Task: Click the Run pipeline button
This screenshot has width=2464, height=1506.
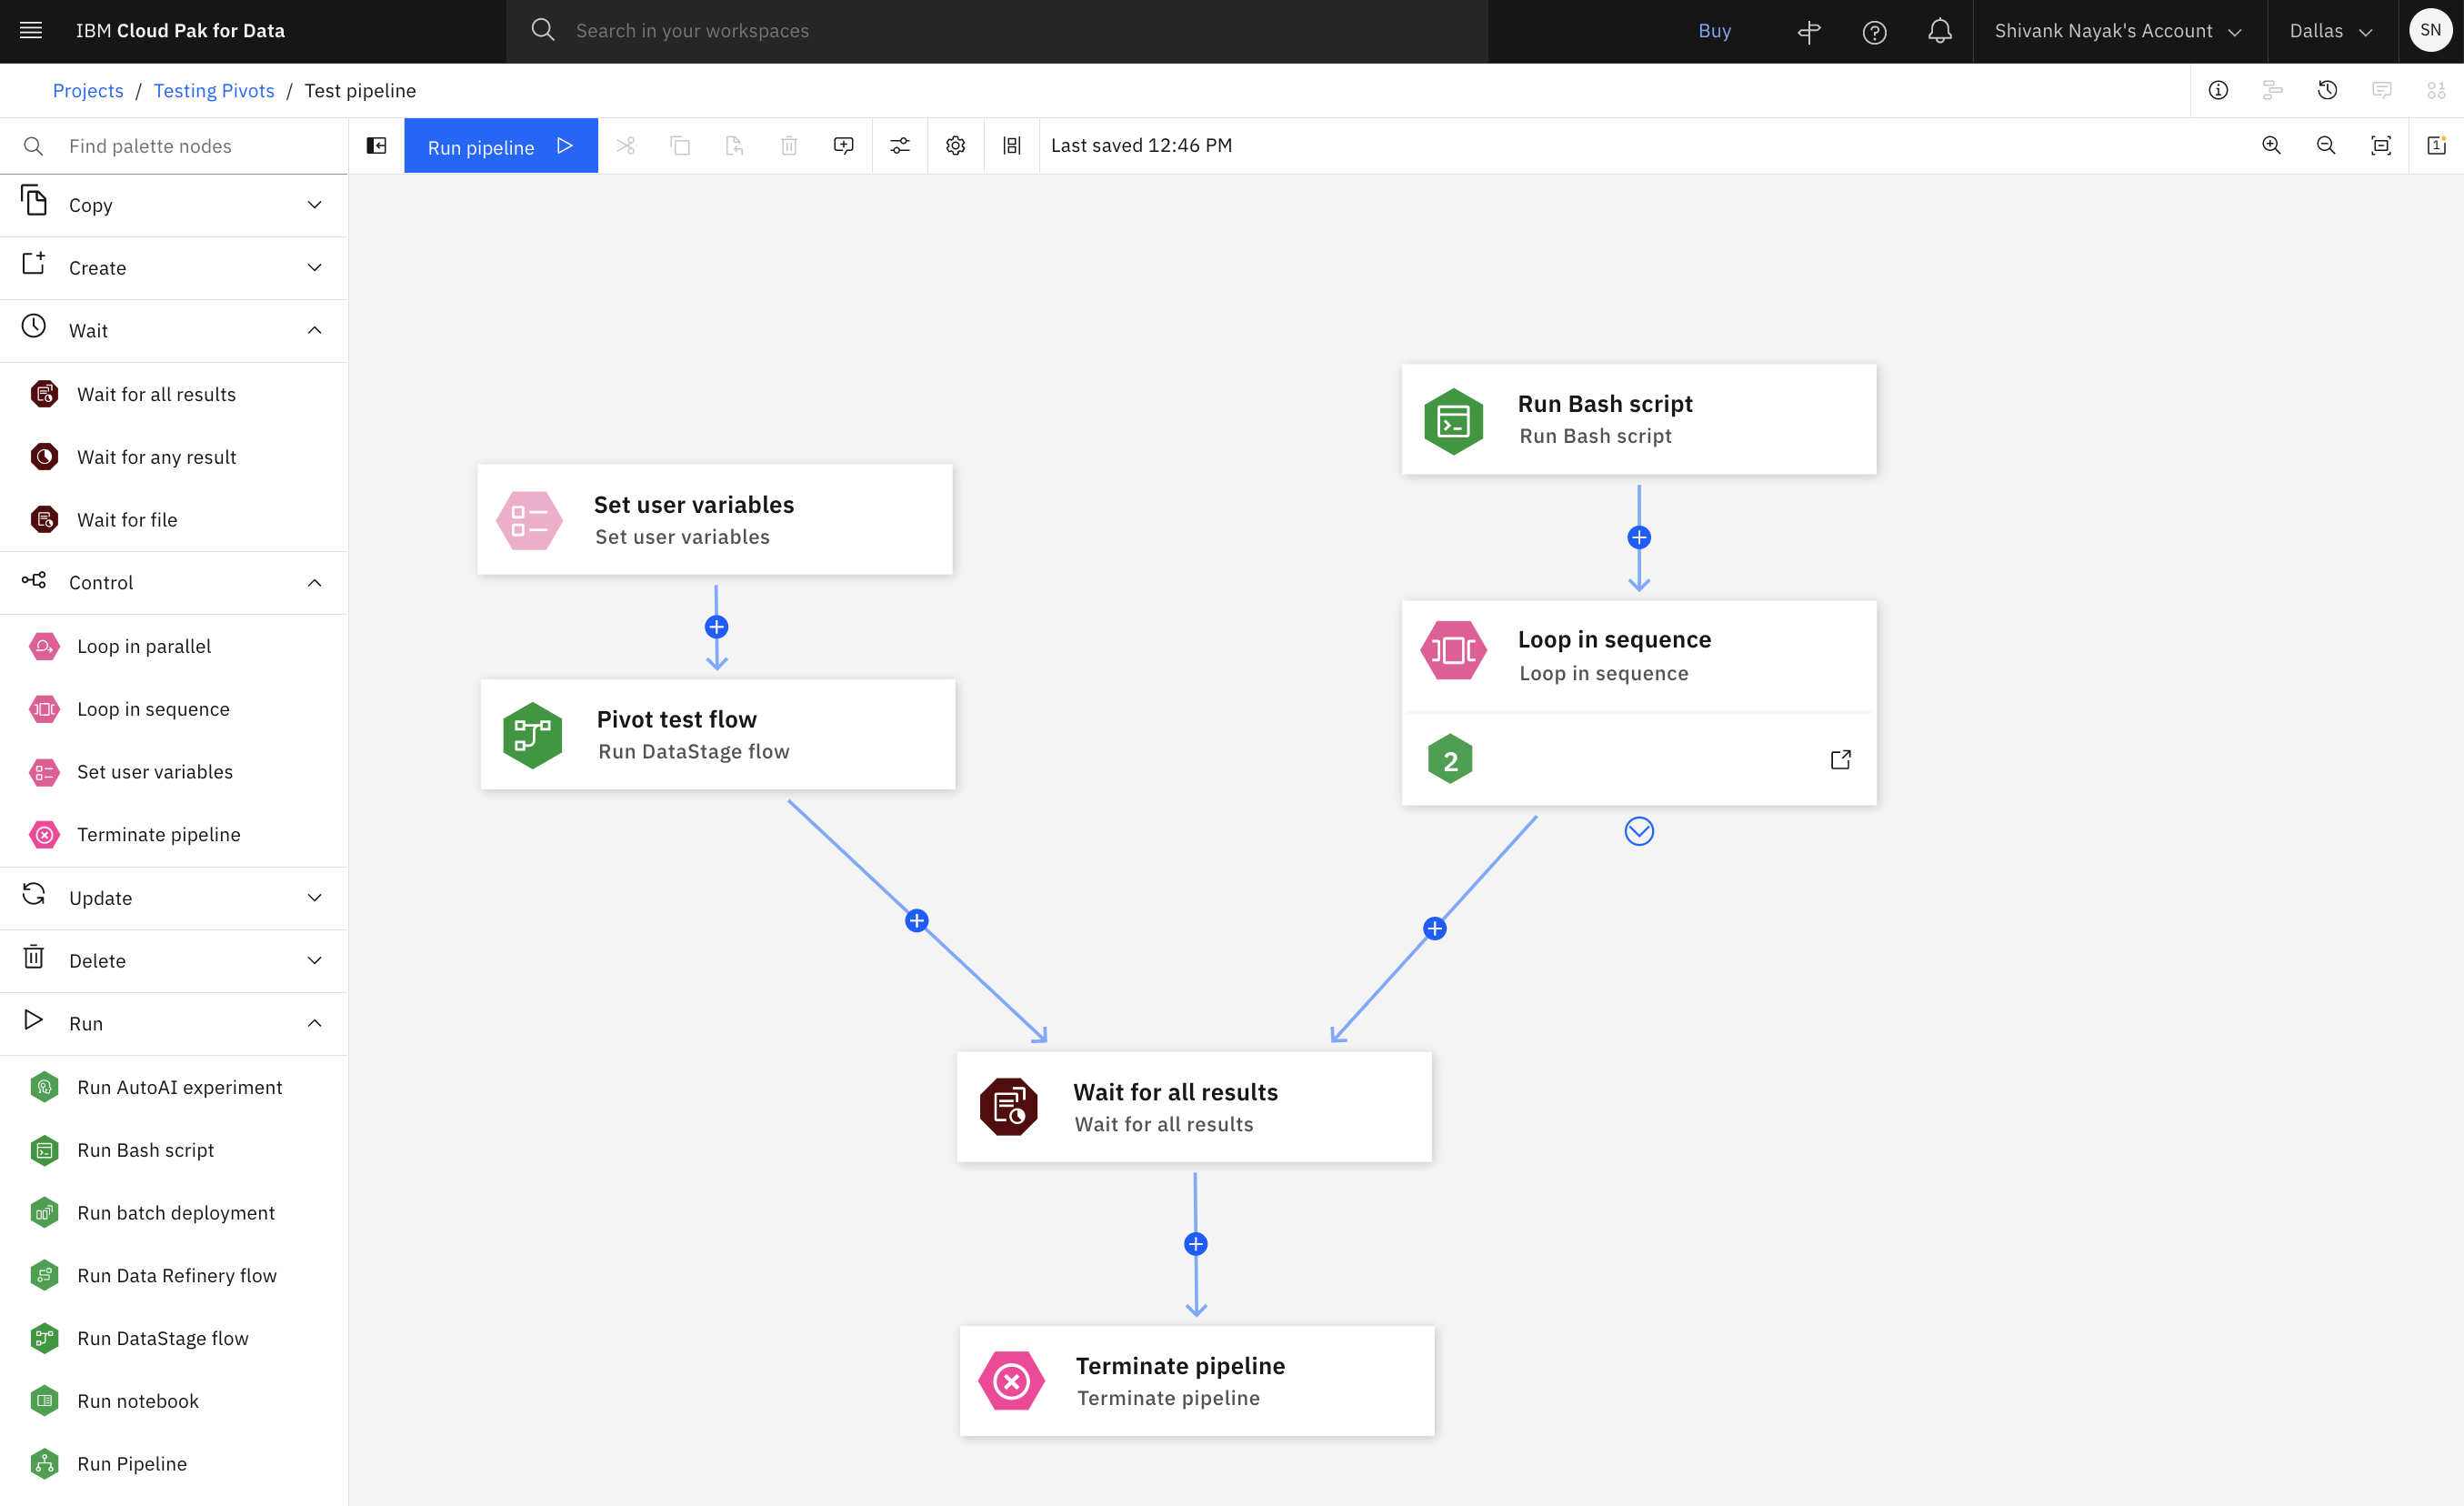Action: point(501,146)
